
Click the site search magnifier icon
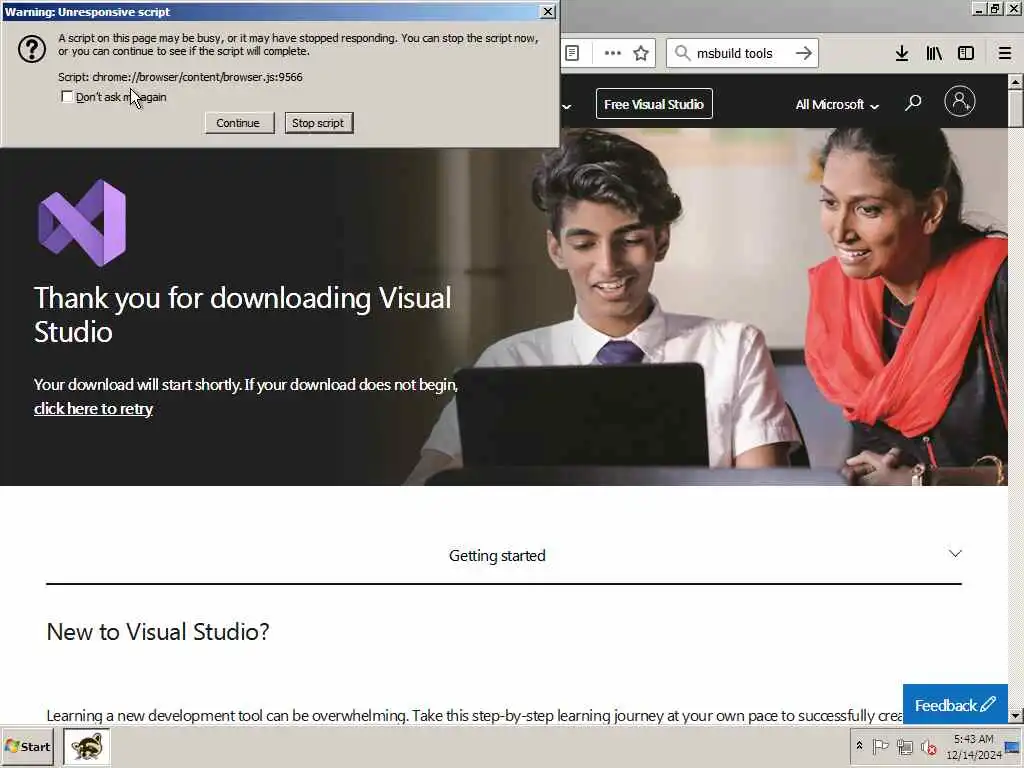pyautogui.click(x=913, y=103)
